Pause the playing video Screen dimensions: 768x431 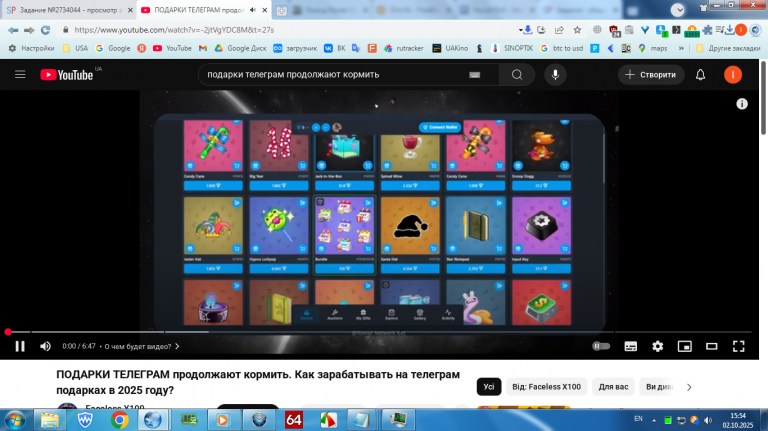(20, 346)
